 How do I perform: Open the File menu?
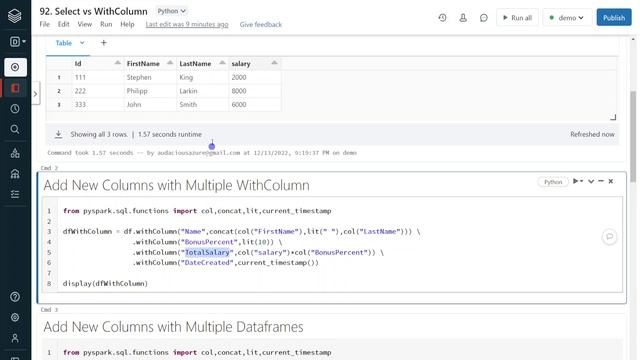44,24
